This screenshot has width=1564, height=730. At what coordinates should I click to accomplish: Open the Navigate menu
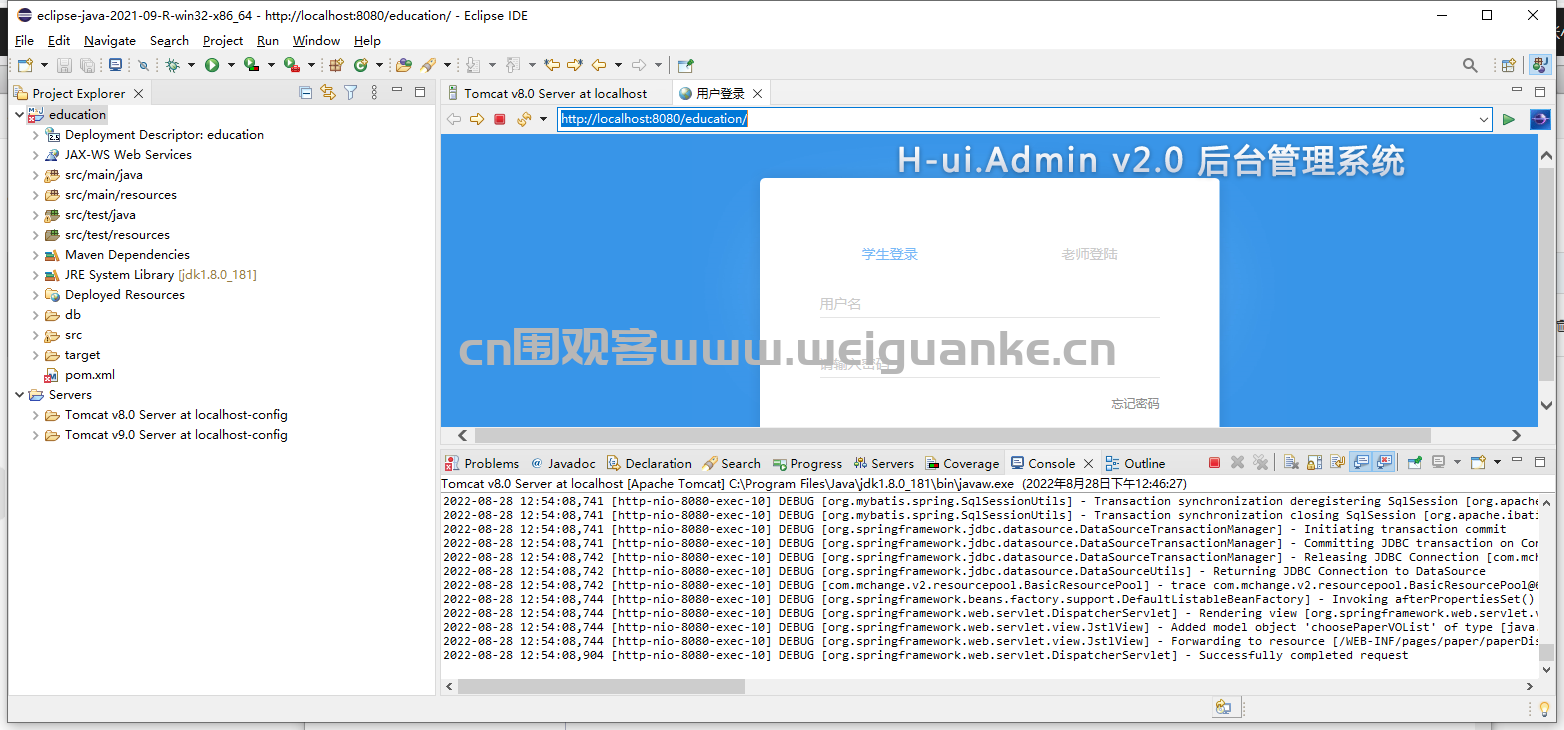[110, 41]
